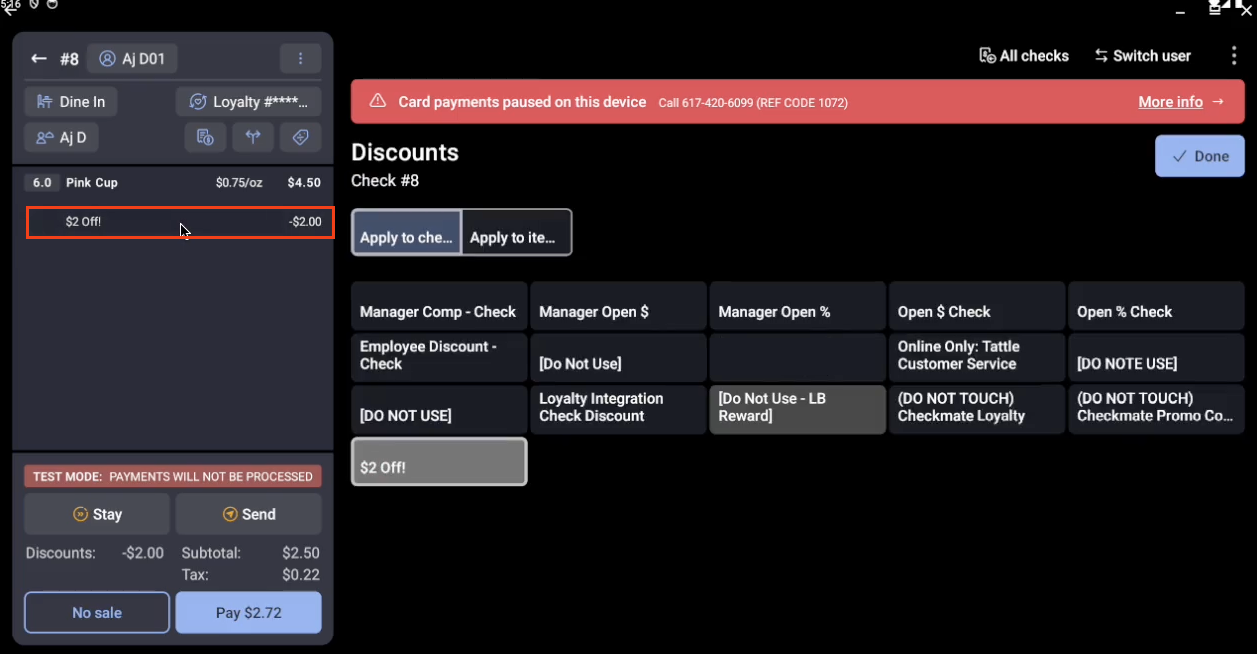The image size is (1257, 654).
Task: Click the [DO NOT USE] uppercase discount tile
Action: pos(439,410)
